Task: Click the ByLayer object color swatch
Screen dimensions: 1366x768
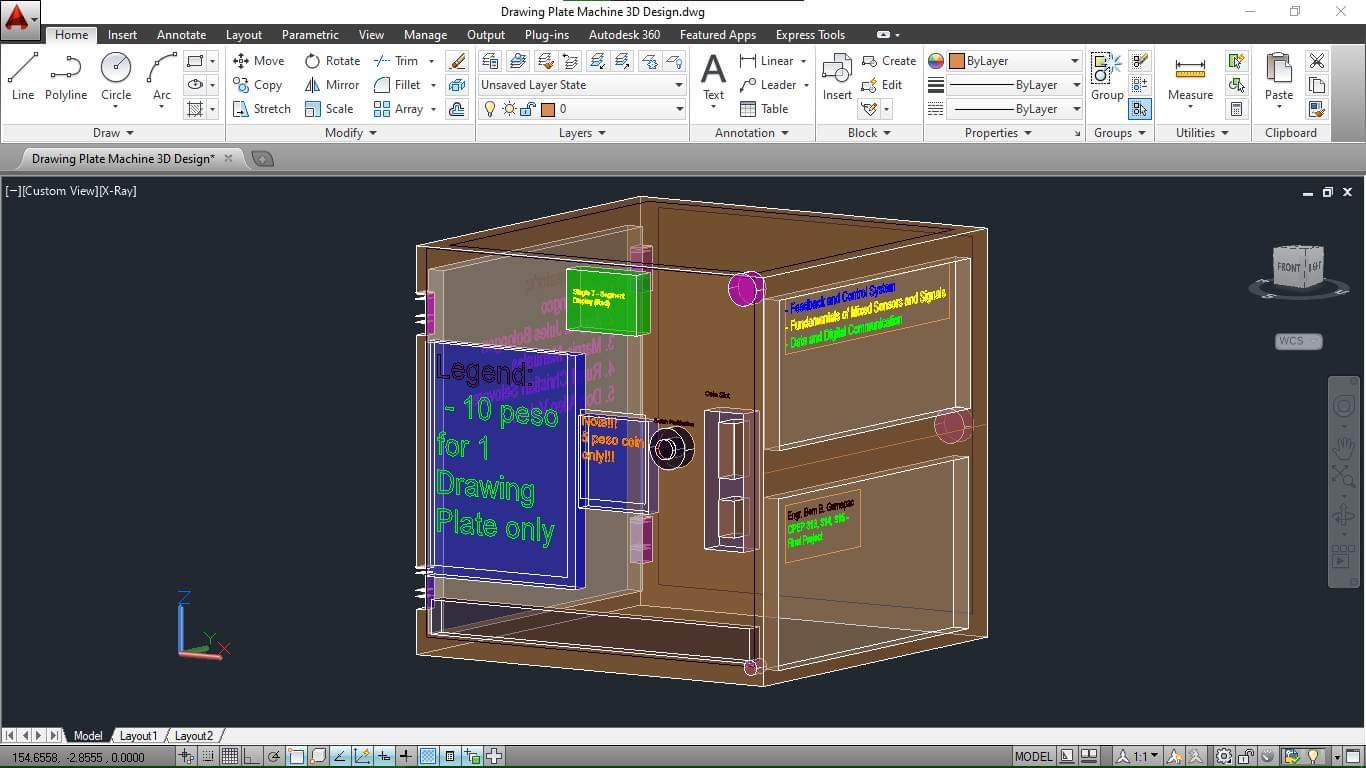Action: click(957, 61)
